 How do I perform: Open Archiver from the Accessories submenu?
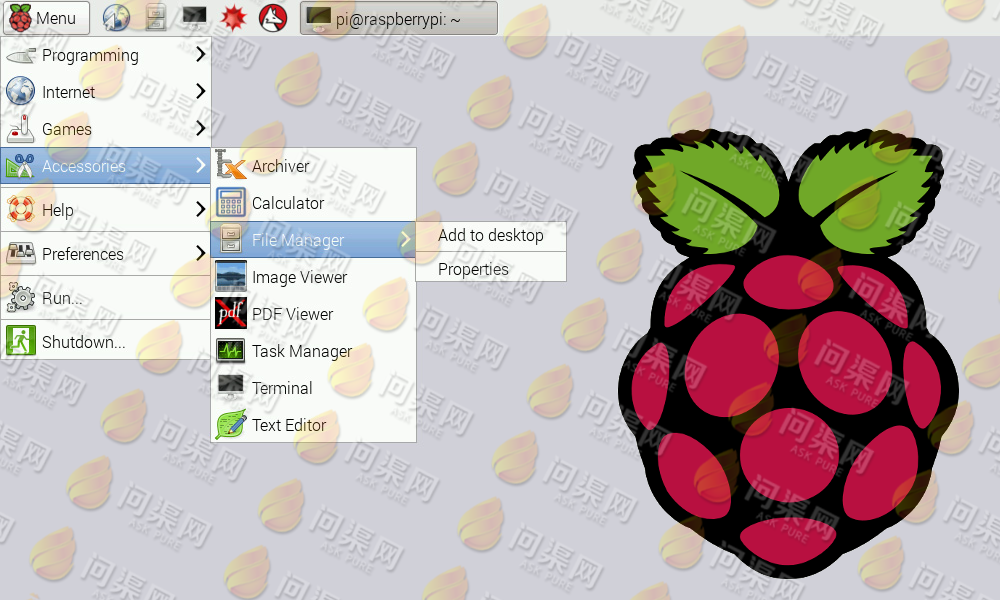click(x=314, y=166)
